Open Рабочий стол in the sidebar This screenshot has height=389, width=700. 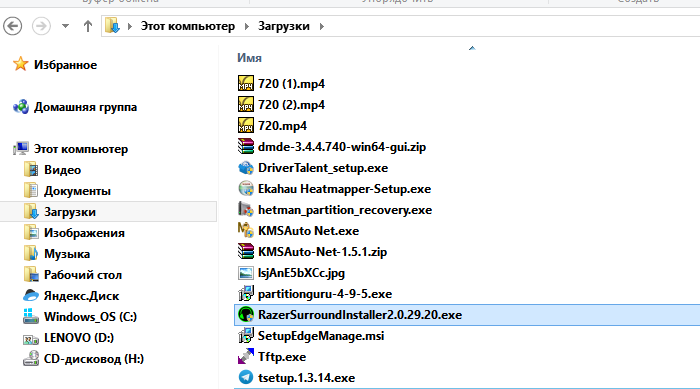(83, 275)
